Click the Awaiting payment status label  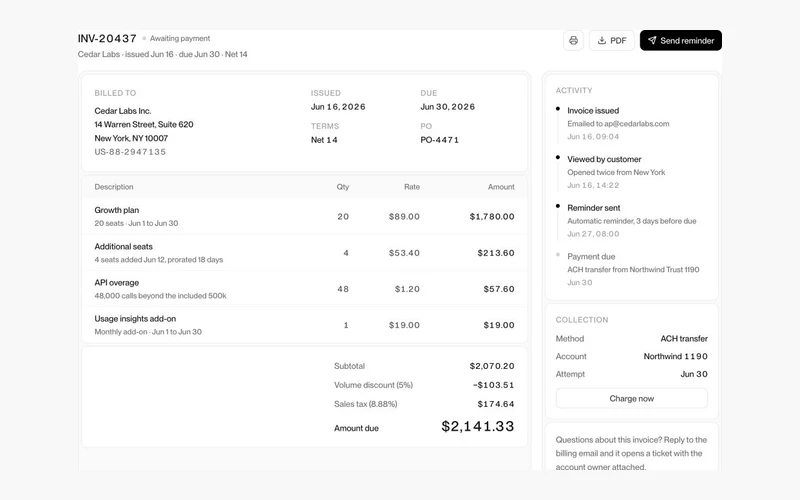click(x=180, y=38)
